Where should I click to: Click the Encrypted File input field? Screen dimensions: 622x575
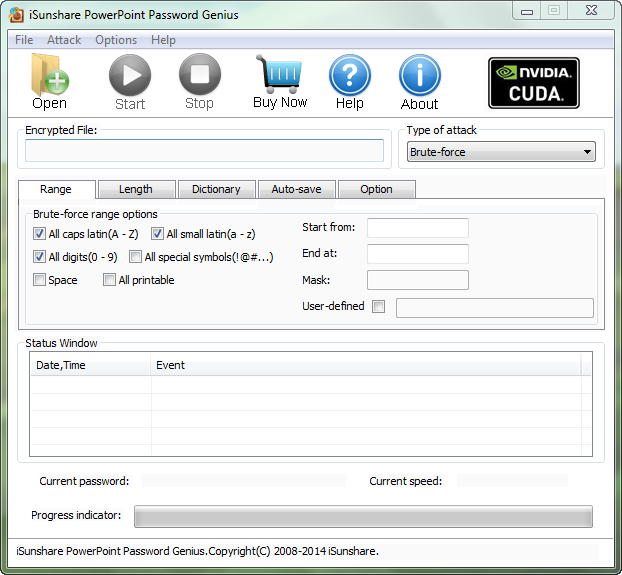204,150
